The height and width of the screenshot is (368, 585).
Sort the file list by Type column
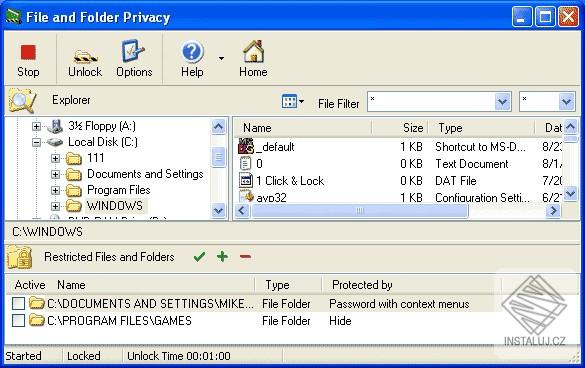click(481, 128)
